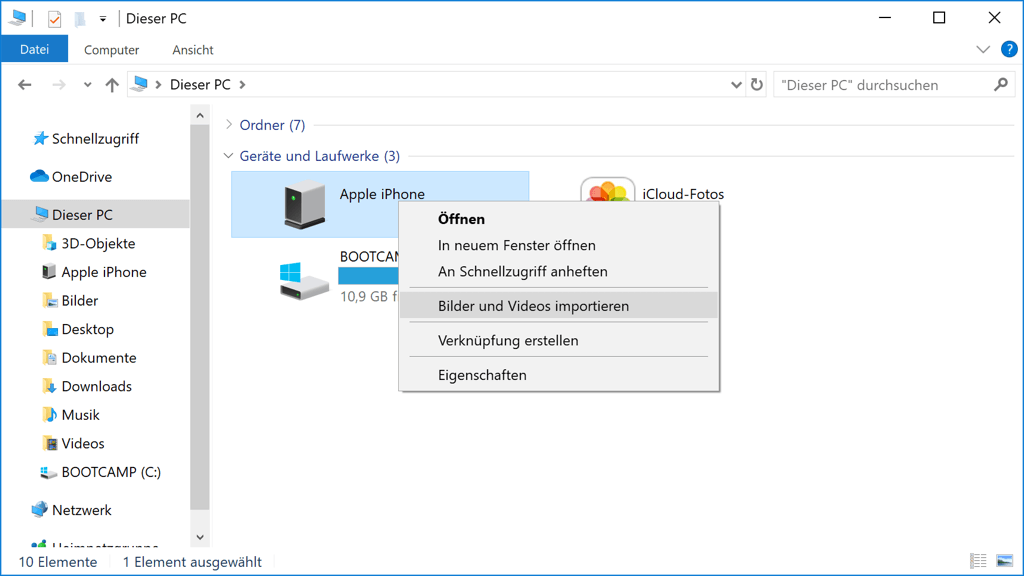Open the Datei tab
Screen dimensions: 1024x576
(x=35, y=49)
